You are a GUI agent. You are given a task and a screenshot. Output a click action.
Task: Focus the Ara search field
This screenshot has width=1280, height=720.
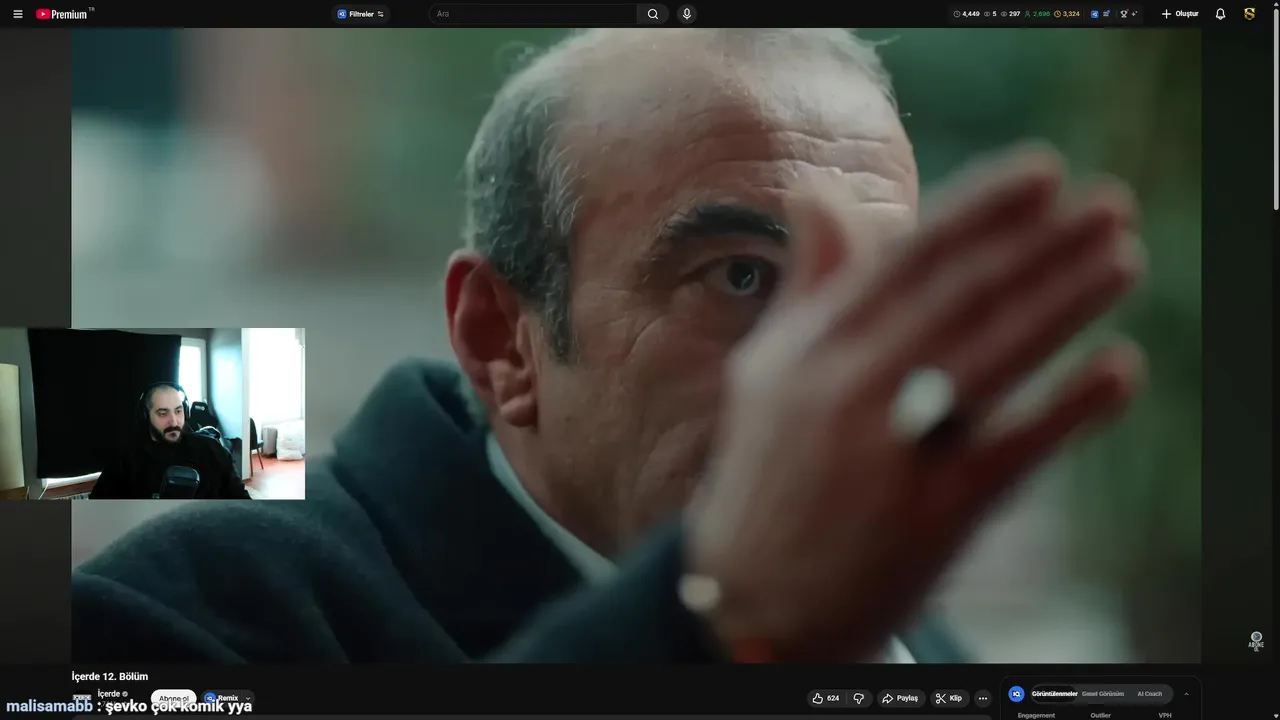533,14
